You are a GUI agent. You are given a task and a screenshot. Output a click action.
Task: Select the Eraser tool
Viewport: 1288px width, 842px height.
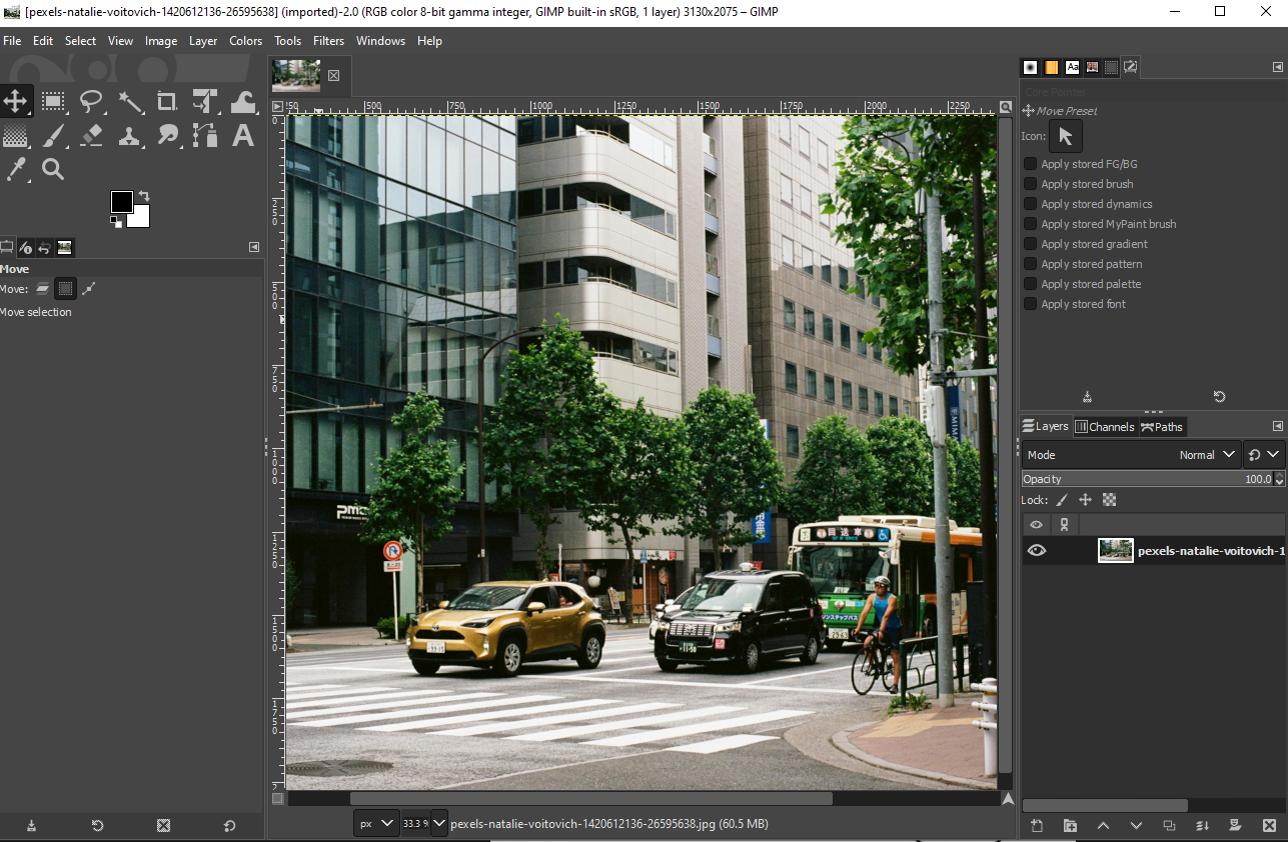[x=91, y=136]
